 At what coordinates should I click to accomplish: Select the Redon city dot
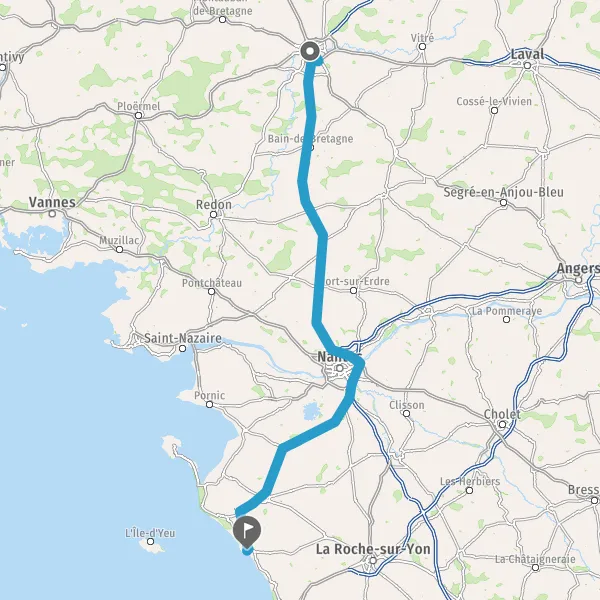[x=214, y=215]
